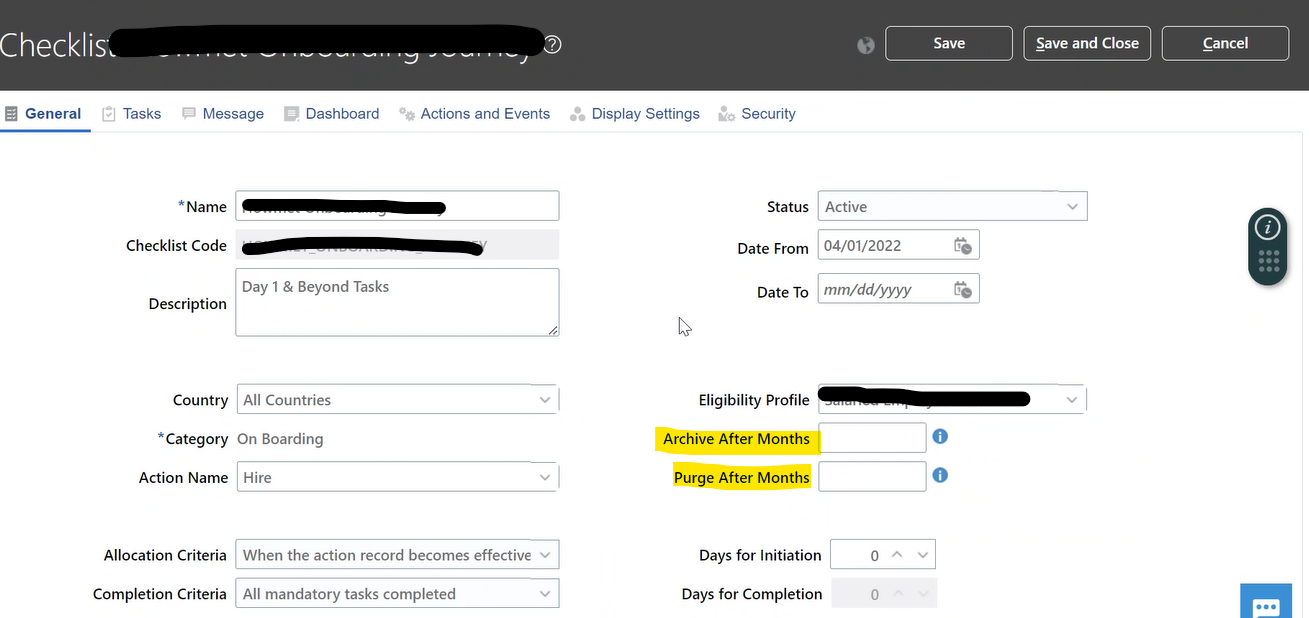The width and height of the screenshot is (1309, 618).
Task: Switch to the Security tab
Action: [x=768, y=113]
